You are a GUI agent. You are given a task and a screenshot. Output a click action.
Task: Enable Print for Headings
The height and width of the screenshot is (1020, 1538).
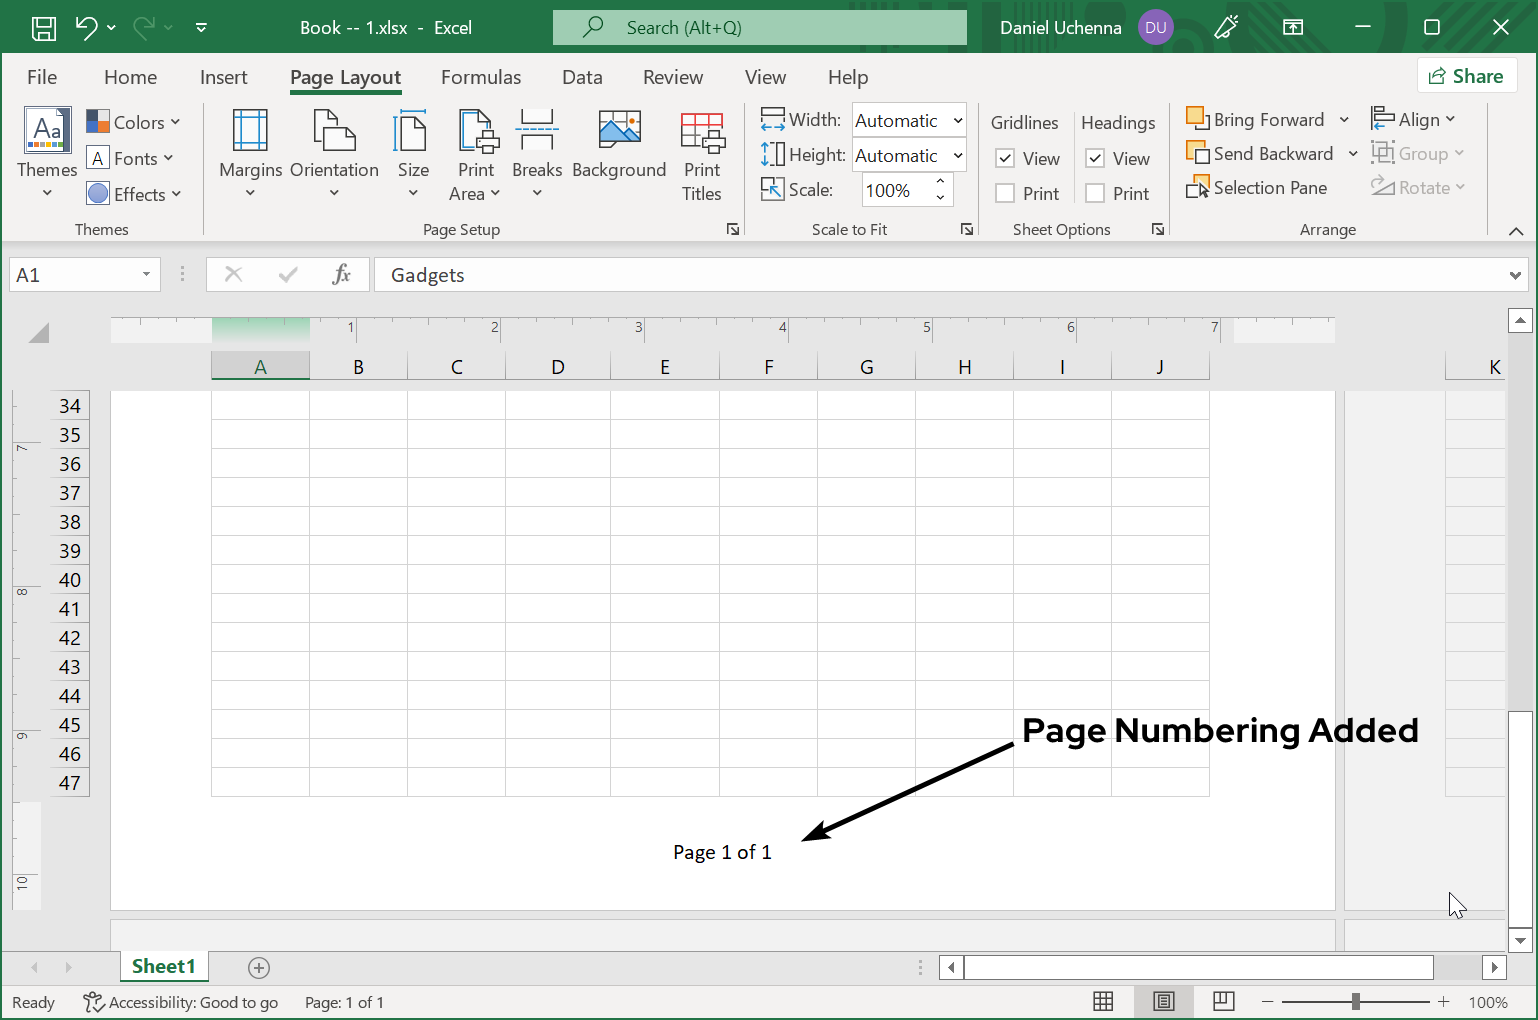(1094, 192)
